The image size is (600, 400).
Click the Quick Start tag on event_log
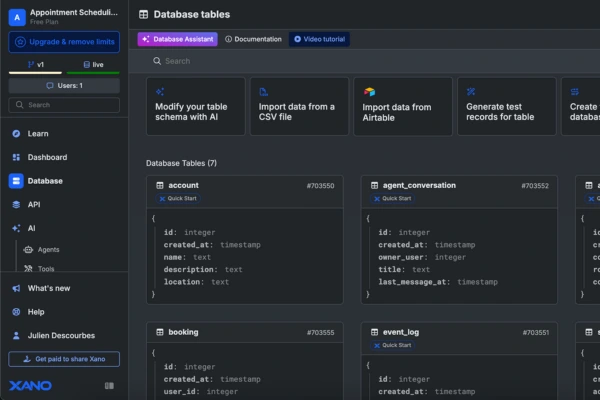tap(393, 345)
